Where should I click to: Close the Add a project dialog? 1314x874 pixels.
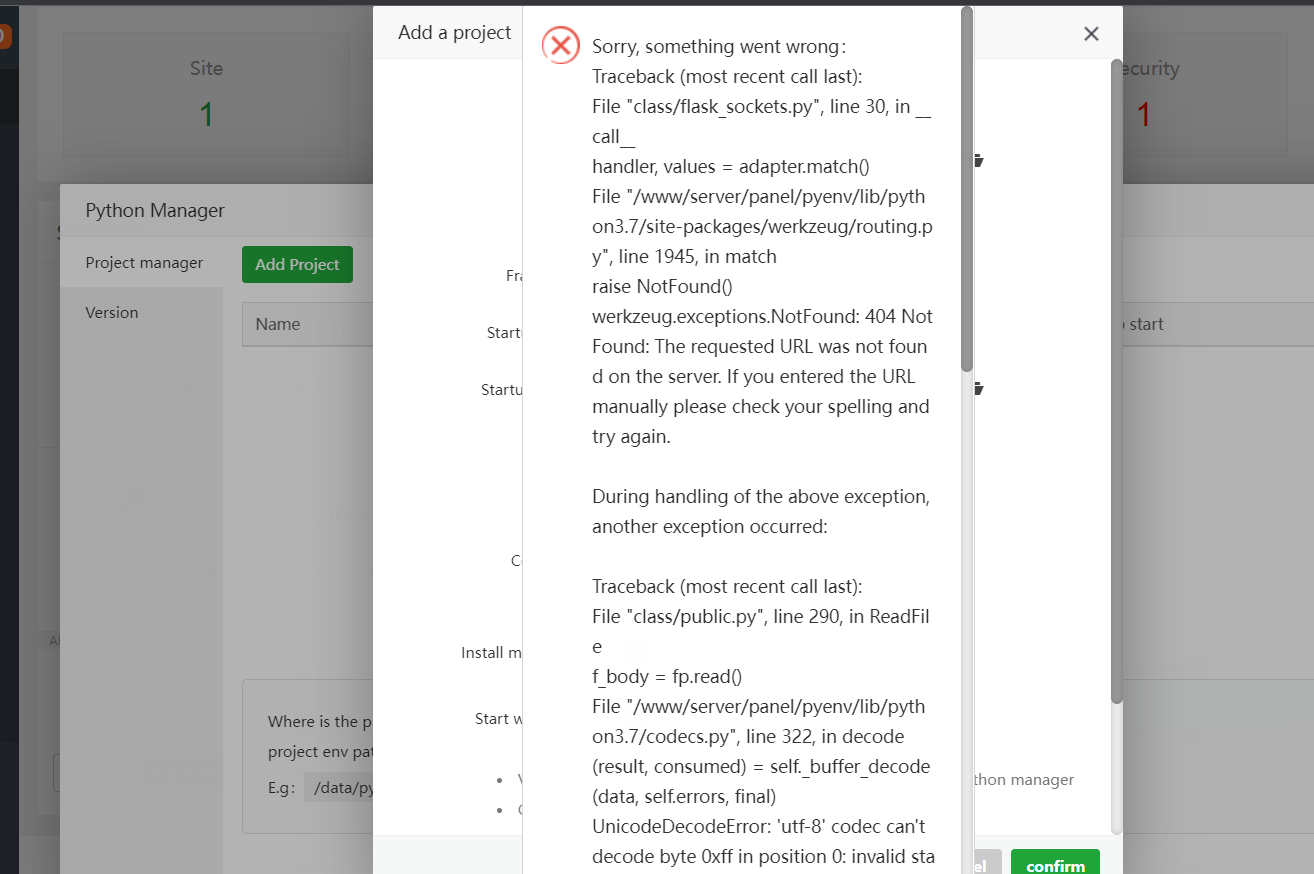tap(1091, 34)
